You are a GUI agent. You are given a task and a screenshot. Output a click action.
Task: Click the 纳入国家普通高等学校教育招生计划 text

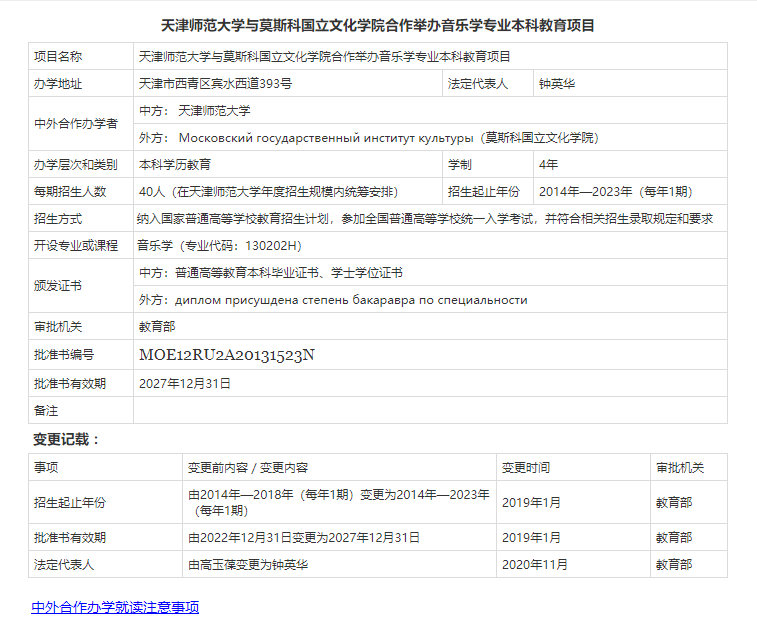coord(233,219)
